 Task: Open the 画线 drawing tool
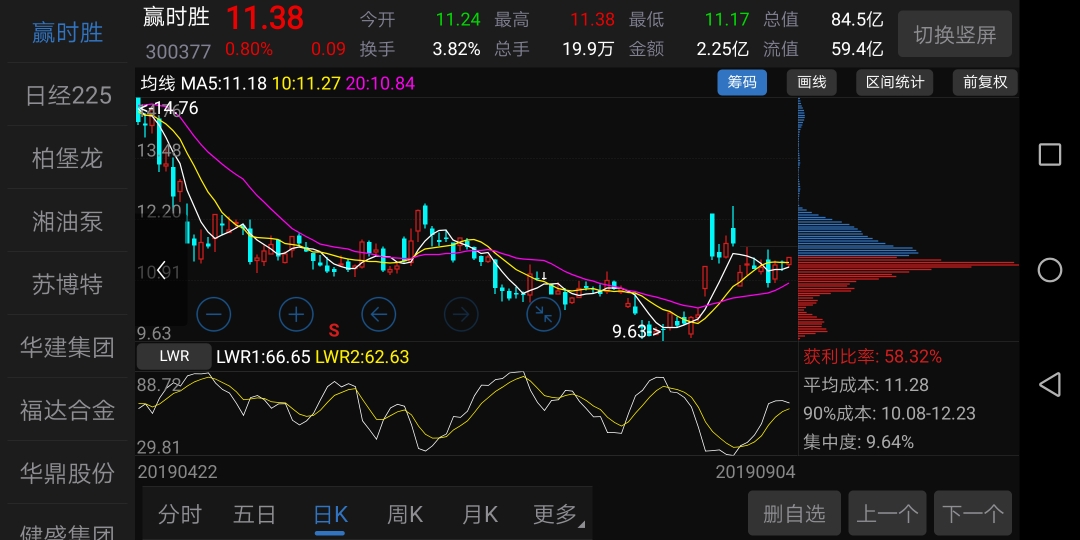(x=811, y=83)
